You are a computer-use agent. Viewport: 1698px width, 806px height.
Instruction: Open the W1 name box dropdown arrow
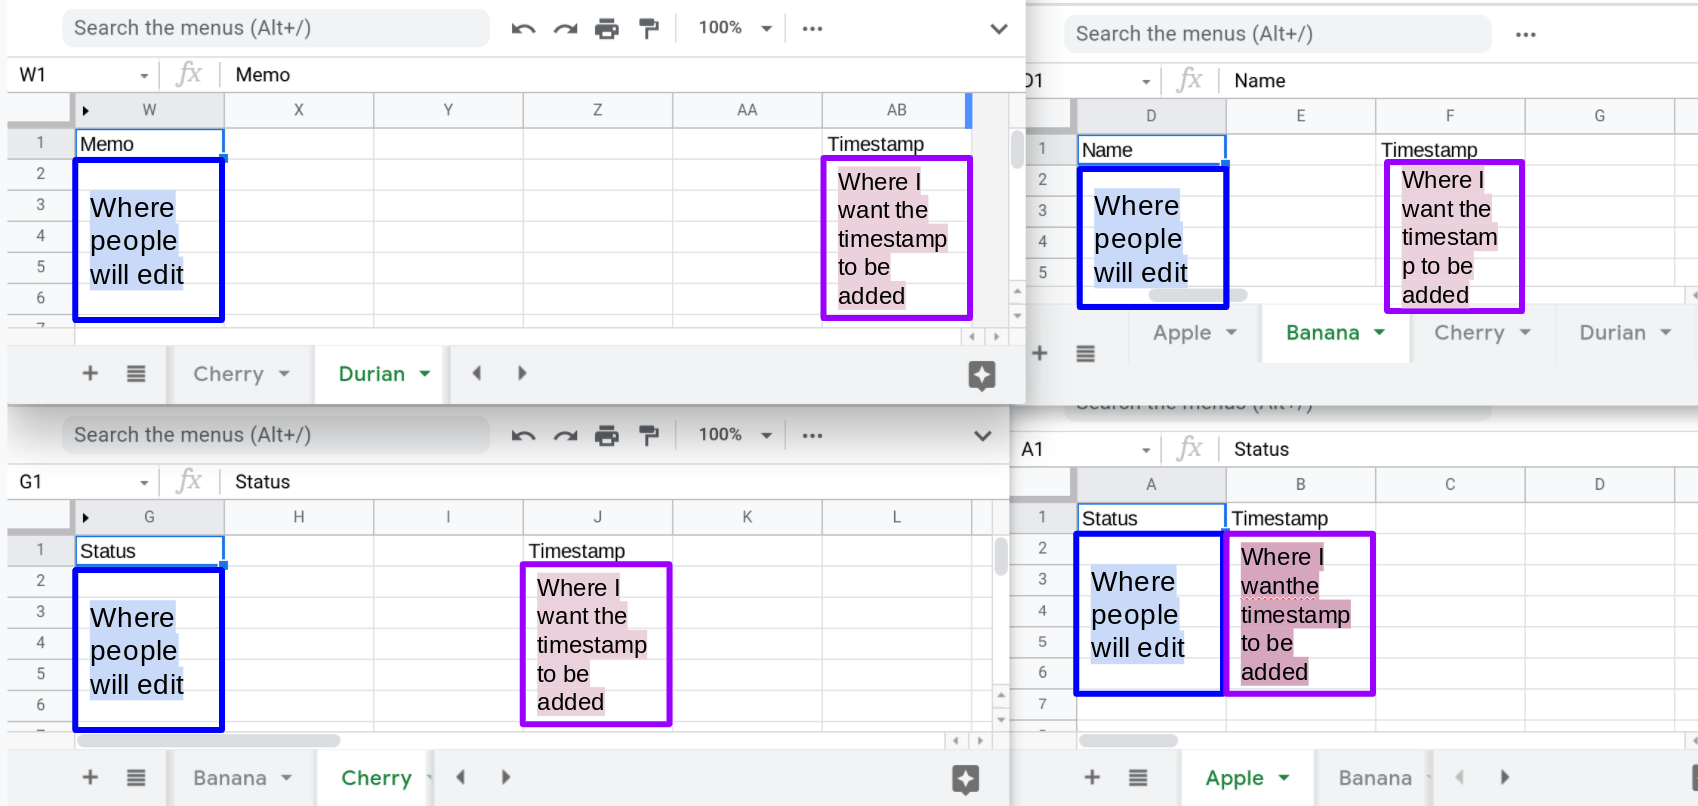(x=144, y=76)
